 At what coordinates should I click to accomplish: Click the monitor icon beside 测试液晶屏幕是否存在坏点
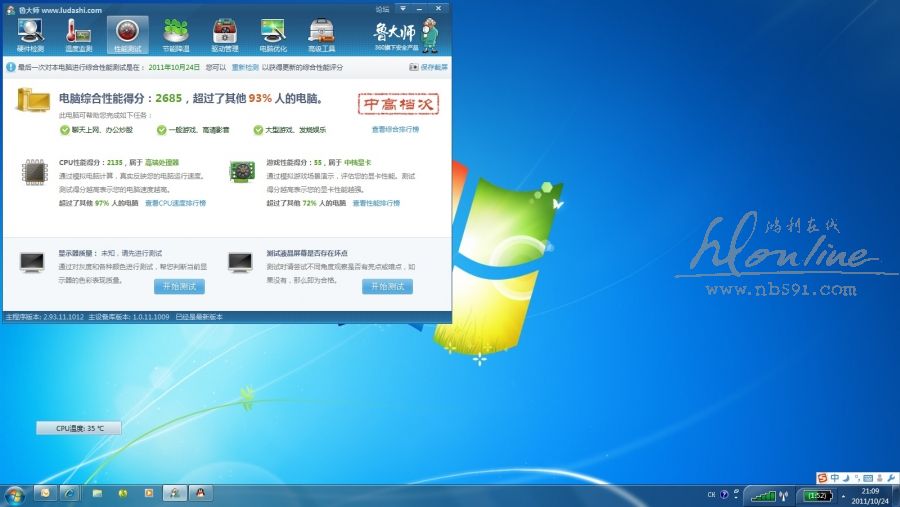tap(240, 262)
